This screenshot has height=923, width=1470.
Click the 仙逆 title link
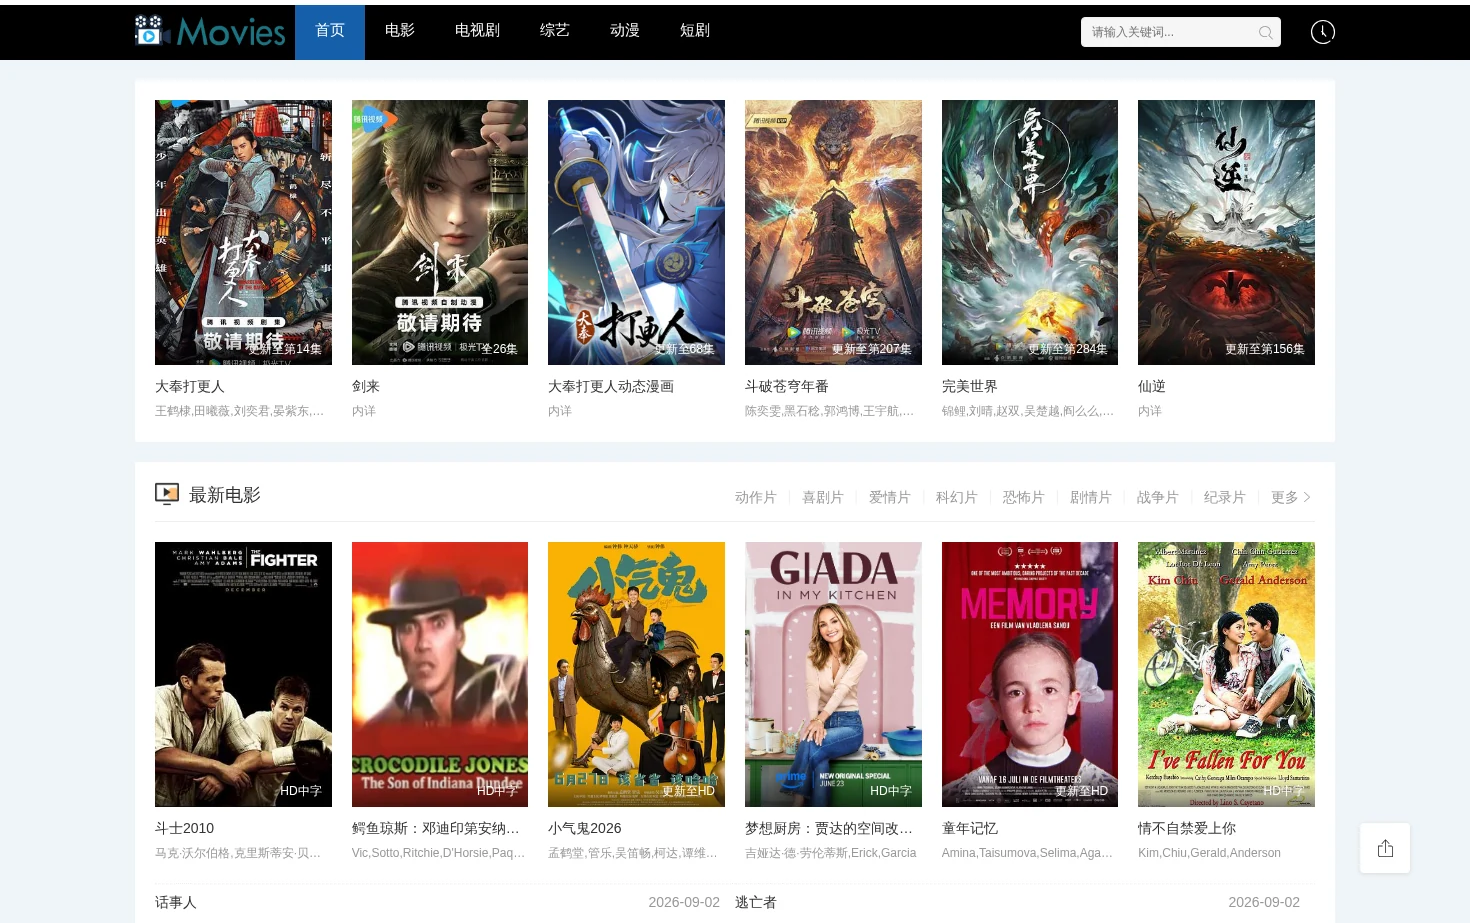[x=1152, y=386]
